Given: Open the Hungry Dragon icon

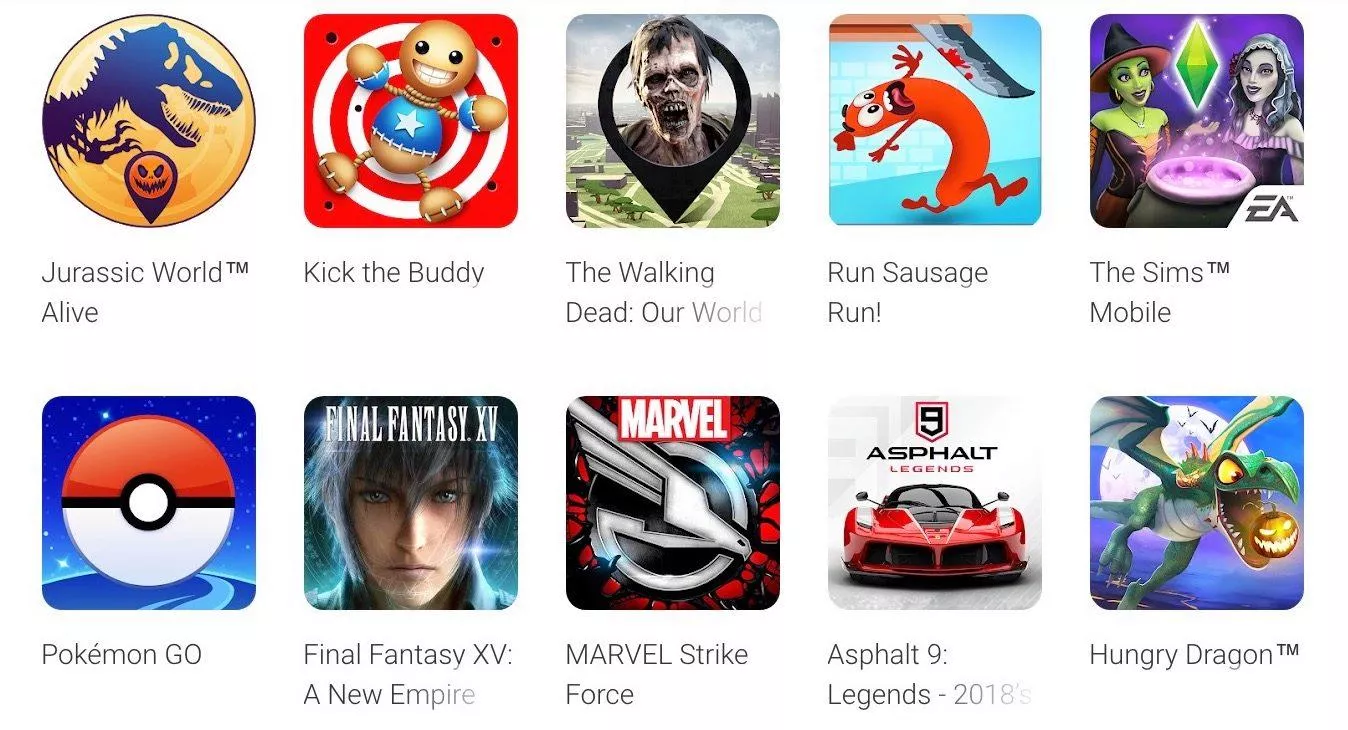Looking at the screenshot, I should 1197,503.
